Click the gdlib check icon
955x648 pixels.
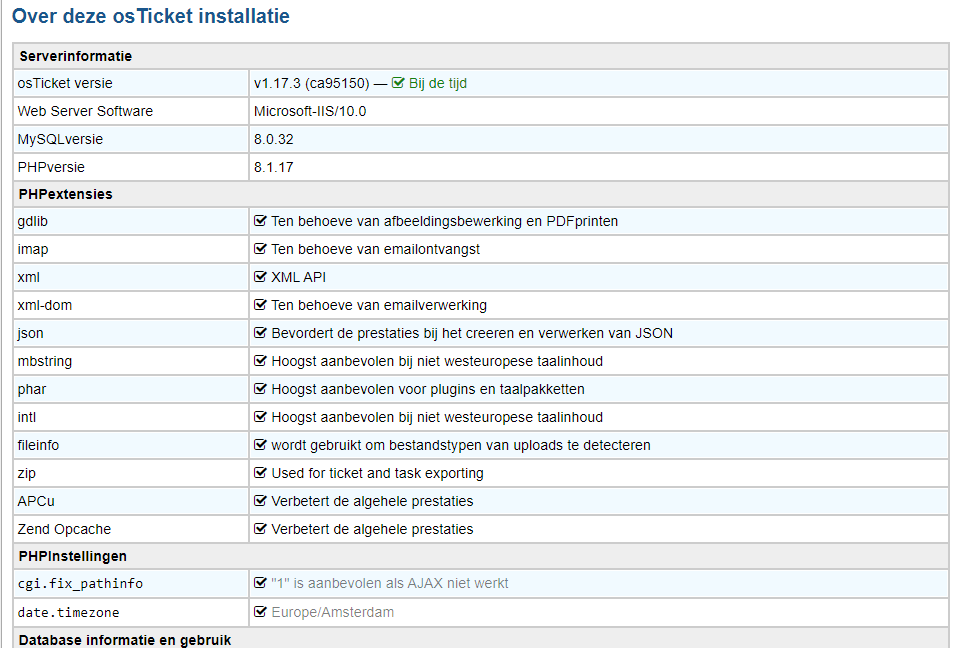click(260, 221)
